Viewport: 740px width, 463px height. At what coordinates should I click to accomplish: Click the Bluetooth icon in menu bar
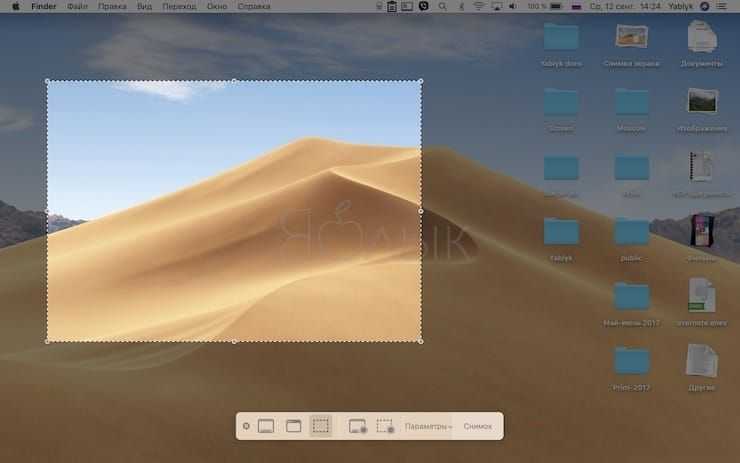click(462, 6)
